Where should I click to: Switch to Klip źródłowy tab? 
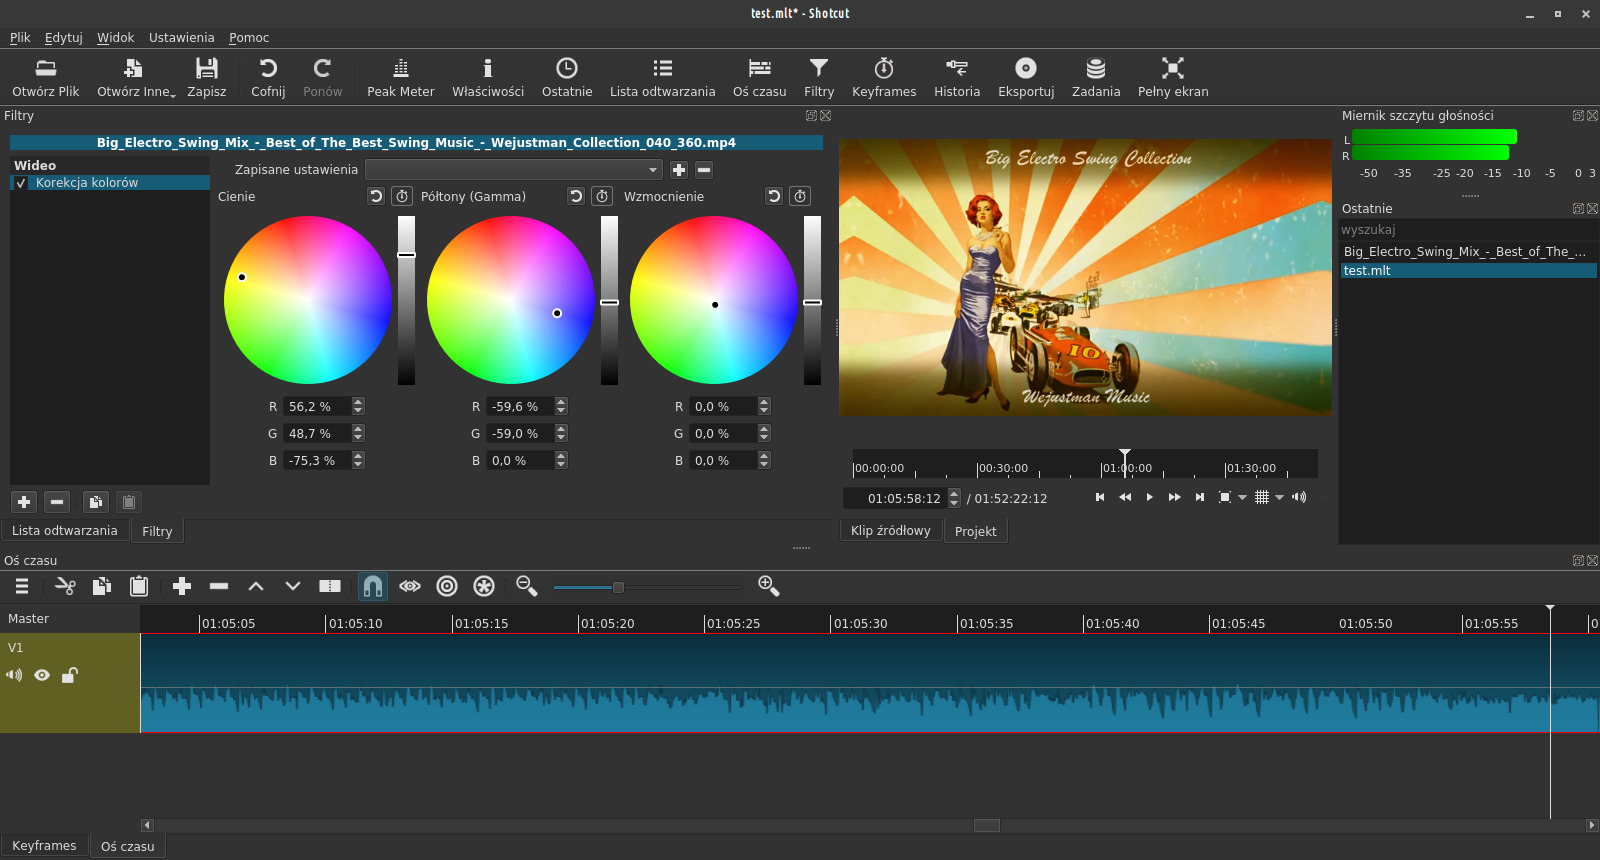890,531
